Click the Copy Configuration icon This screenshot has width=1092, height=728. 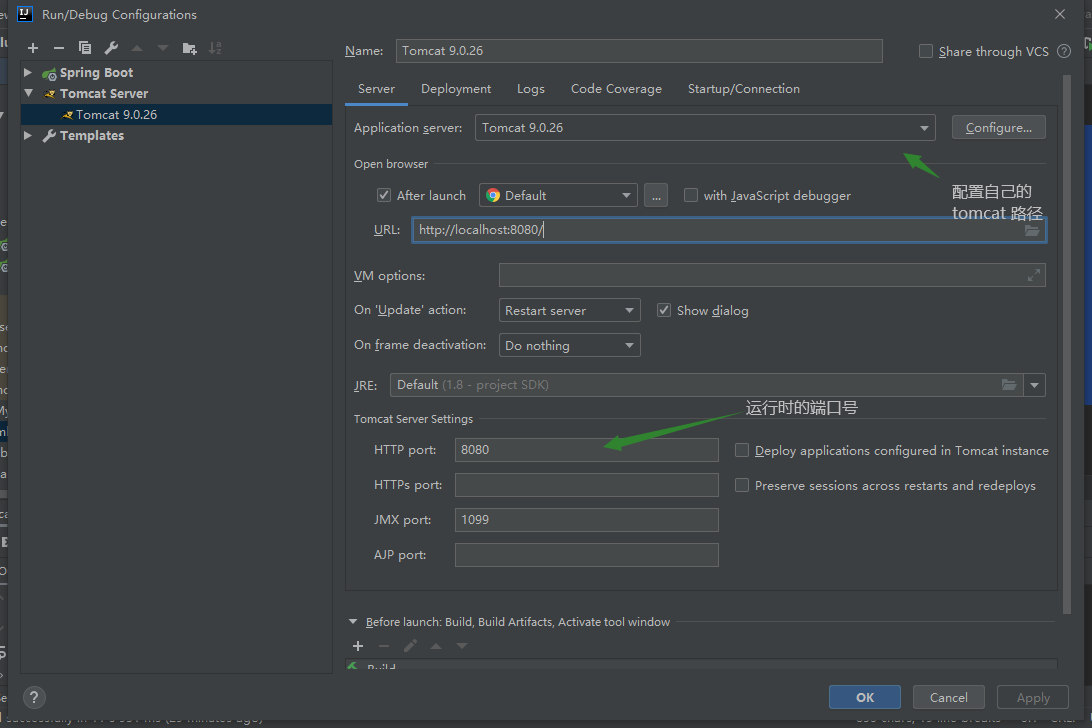[x=85, y=48]
